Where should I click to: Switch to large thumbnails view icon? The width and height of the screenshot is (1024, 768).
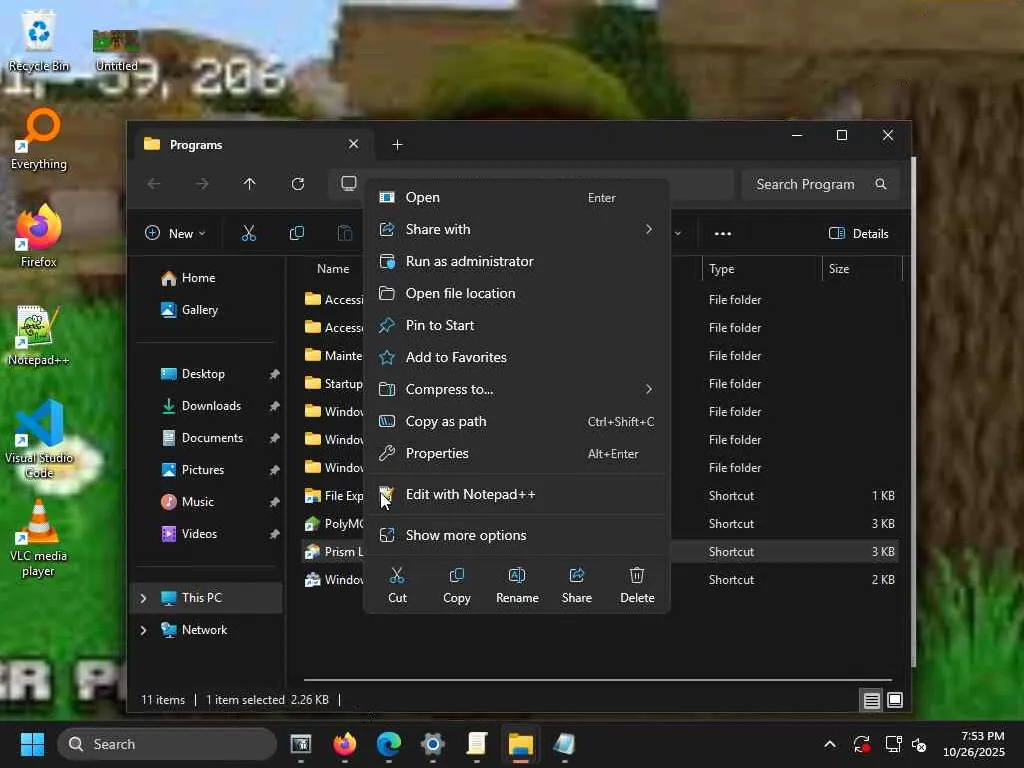895,700
